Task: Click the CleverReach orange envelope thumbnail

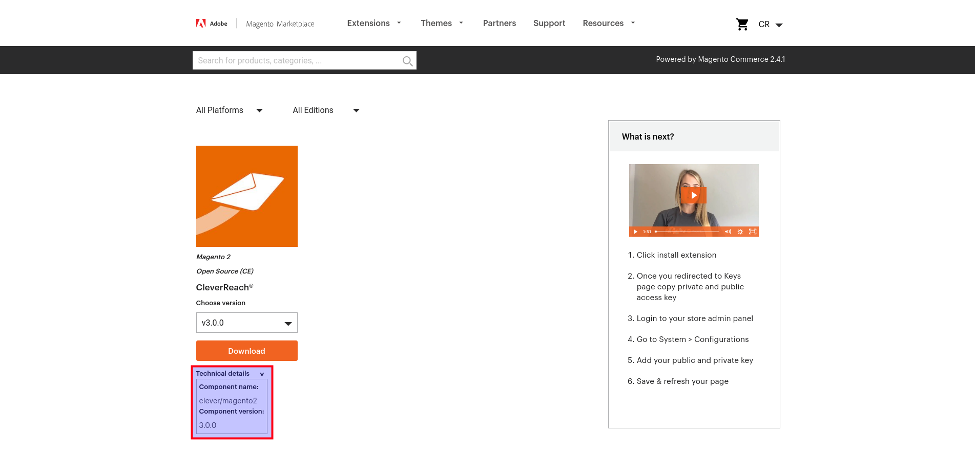Action: (x=247, y=196)
